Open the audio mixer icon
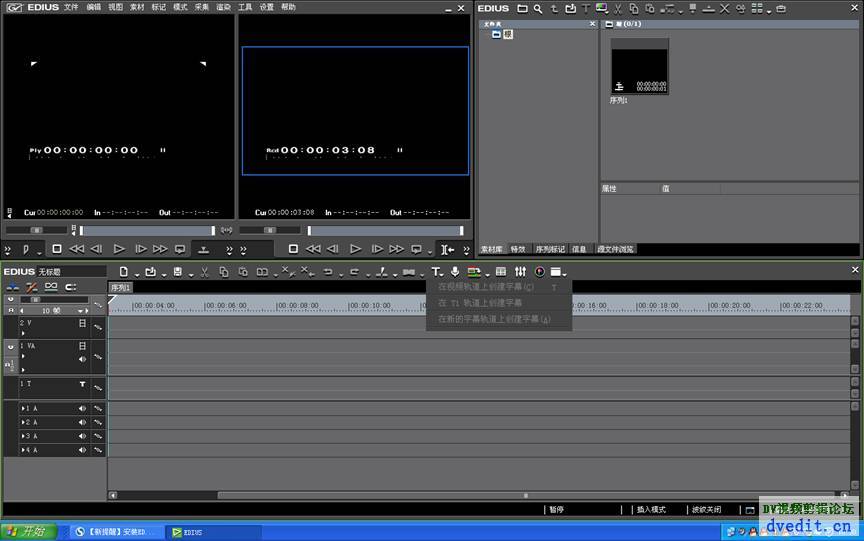864x541 pixels. tap(520, 272)
